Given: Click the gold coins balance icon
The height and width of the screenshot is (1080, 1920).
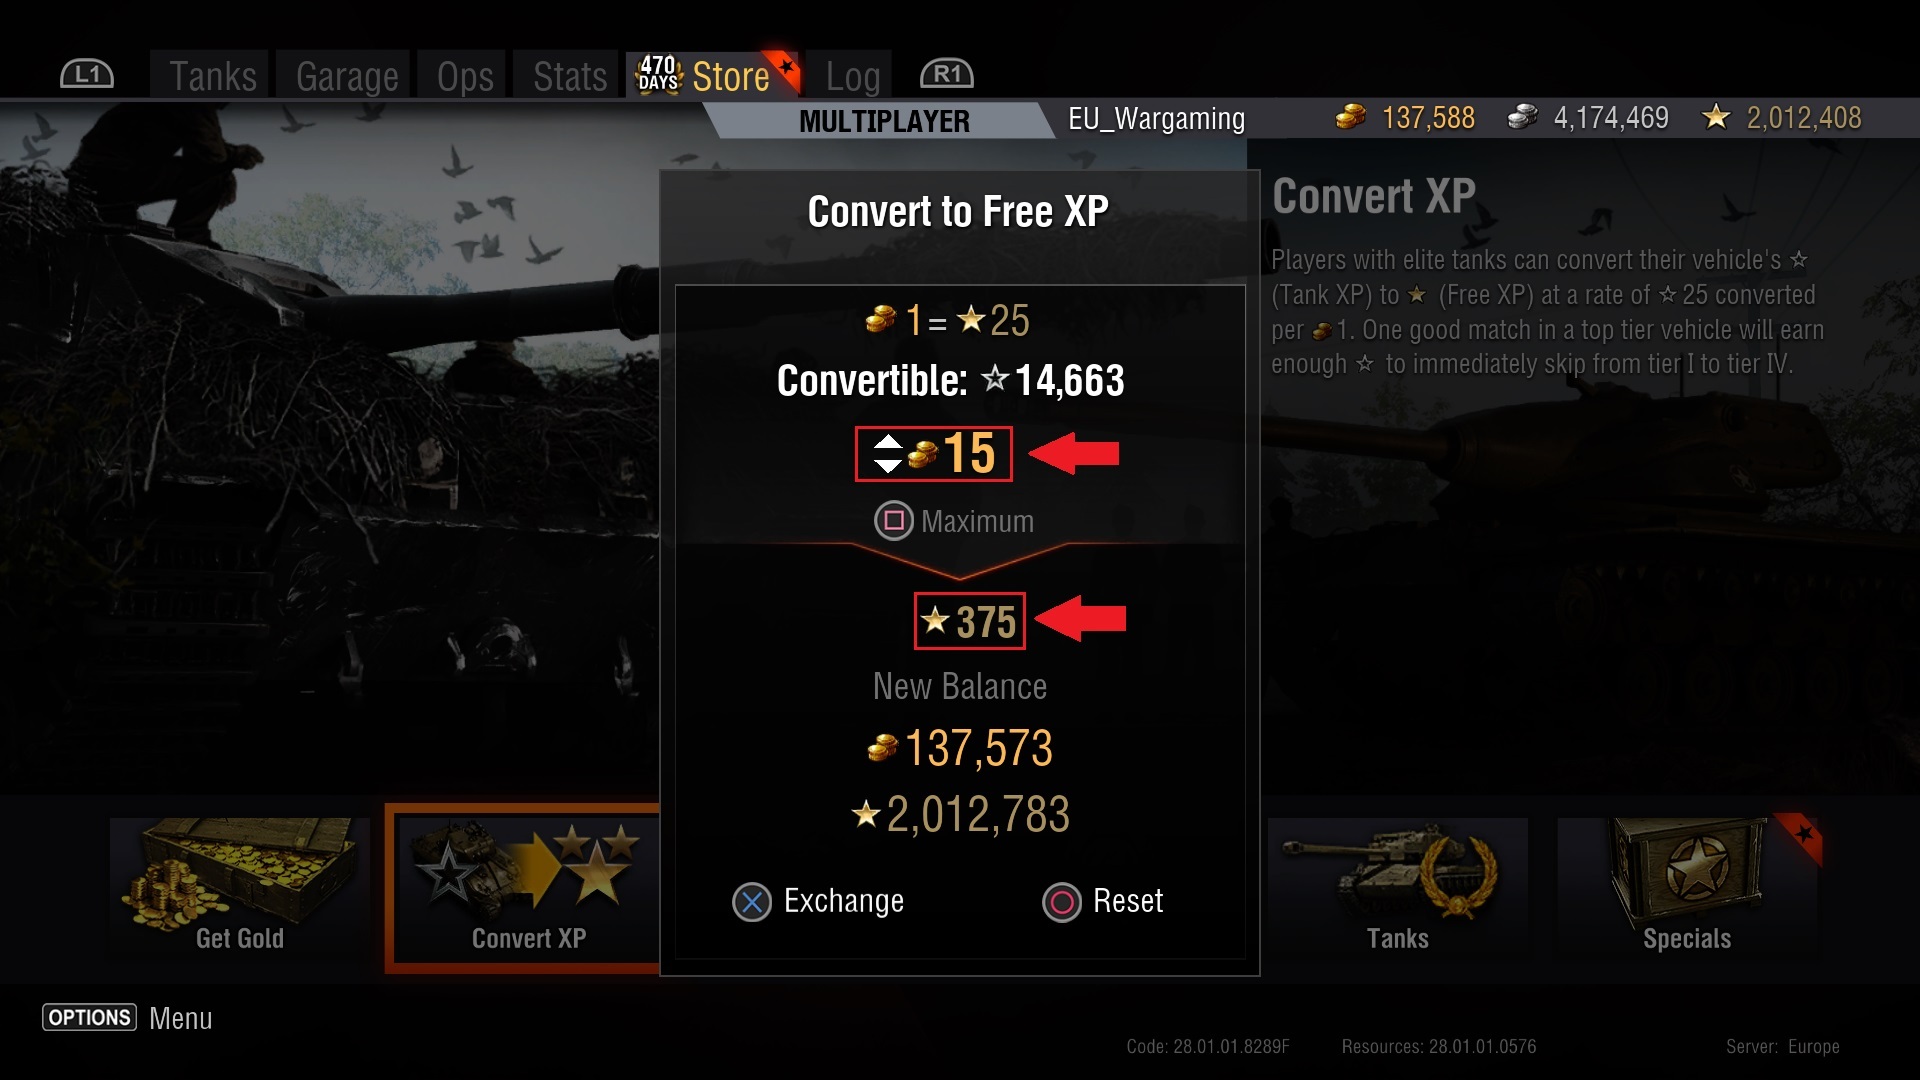Looking at the screenshot, I should (x=1351, y=118).
